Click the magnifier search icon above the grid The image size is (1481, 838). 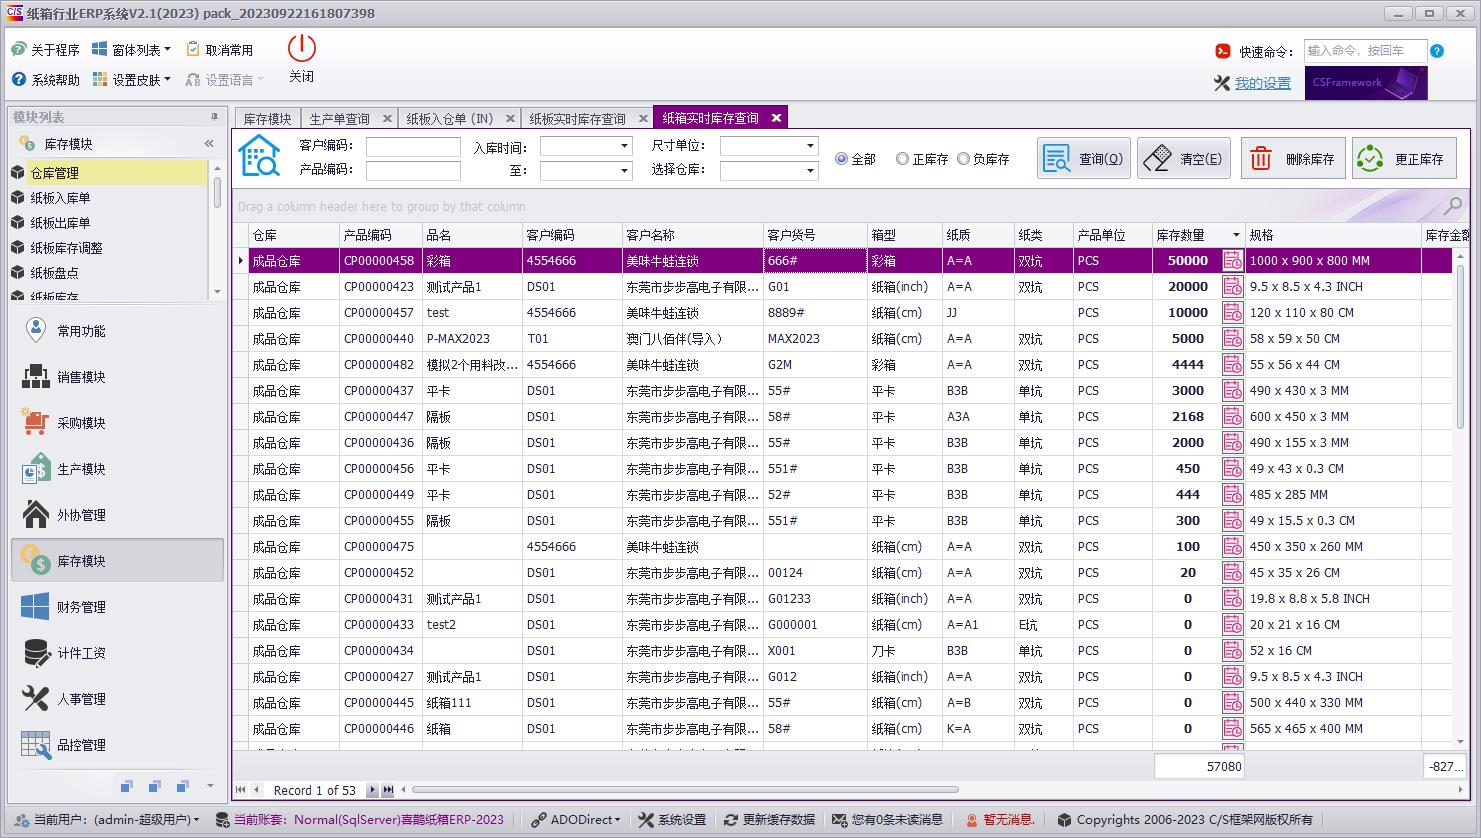(1452, 206)
